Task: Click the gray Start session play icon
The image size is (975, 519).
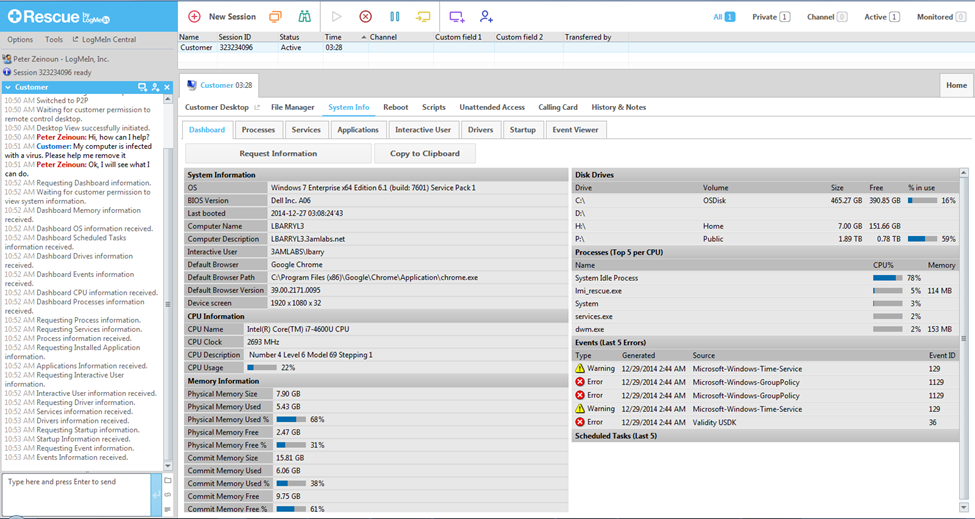Action: click(x=336, y=17)
